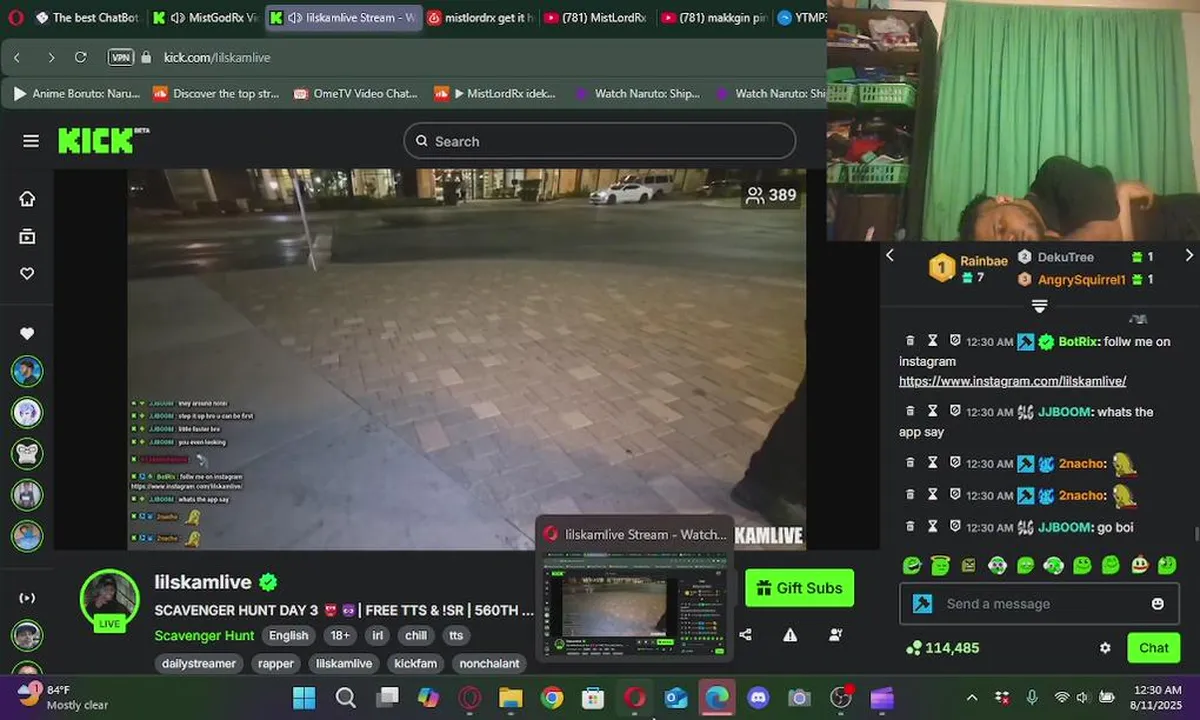Timeout JJBOOM on the 'go boi' message
The height and width of the screenshot is (720, 1200).
click(932, 527)
